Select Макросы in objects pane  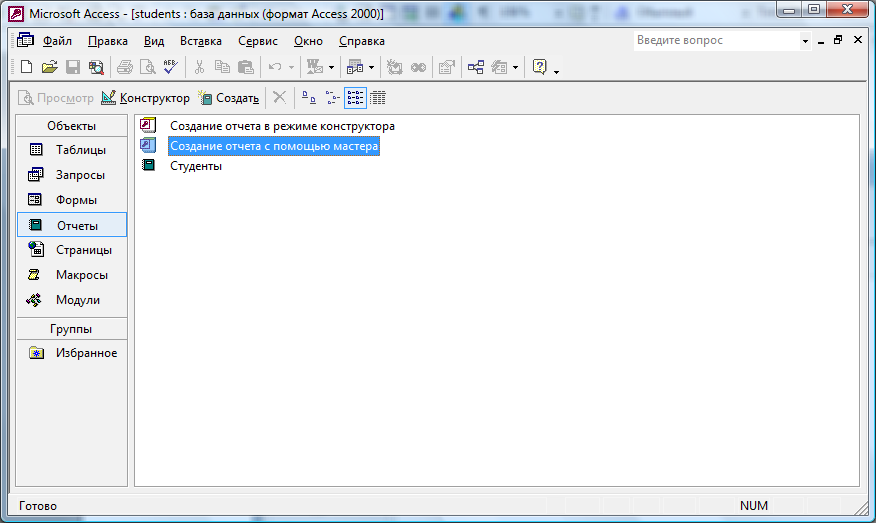click(x=72, y=275)
